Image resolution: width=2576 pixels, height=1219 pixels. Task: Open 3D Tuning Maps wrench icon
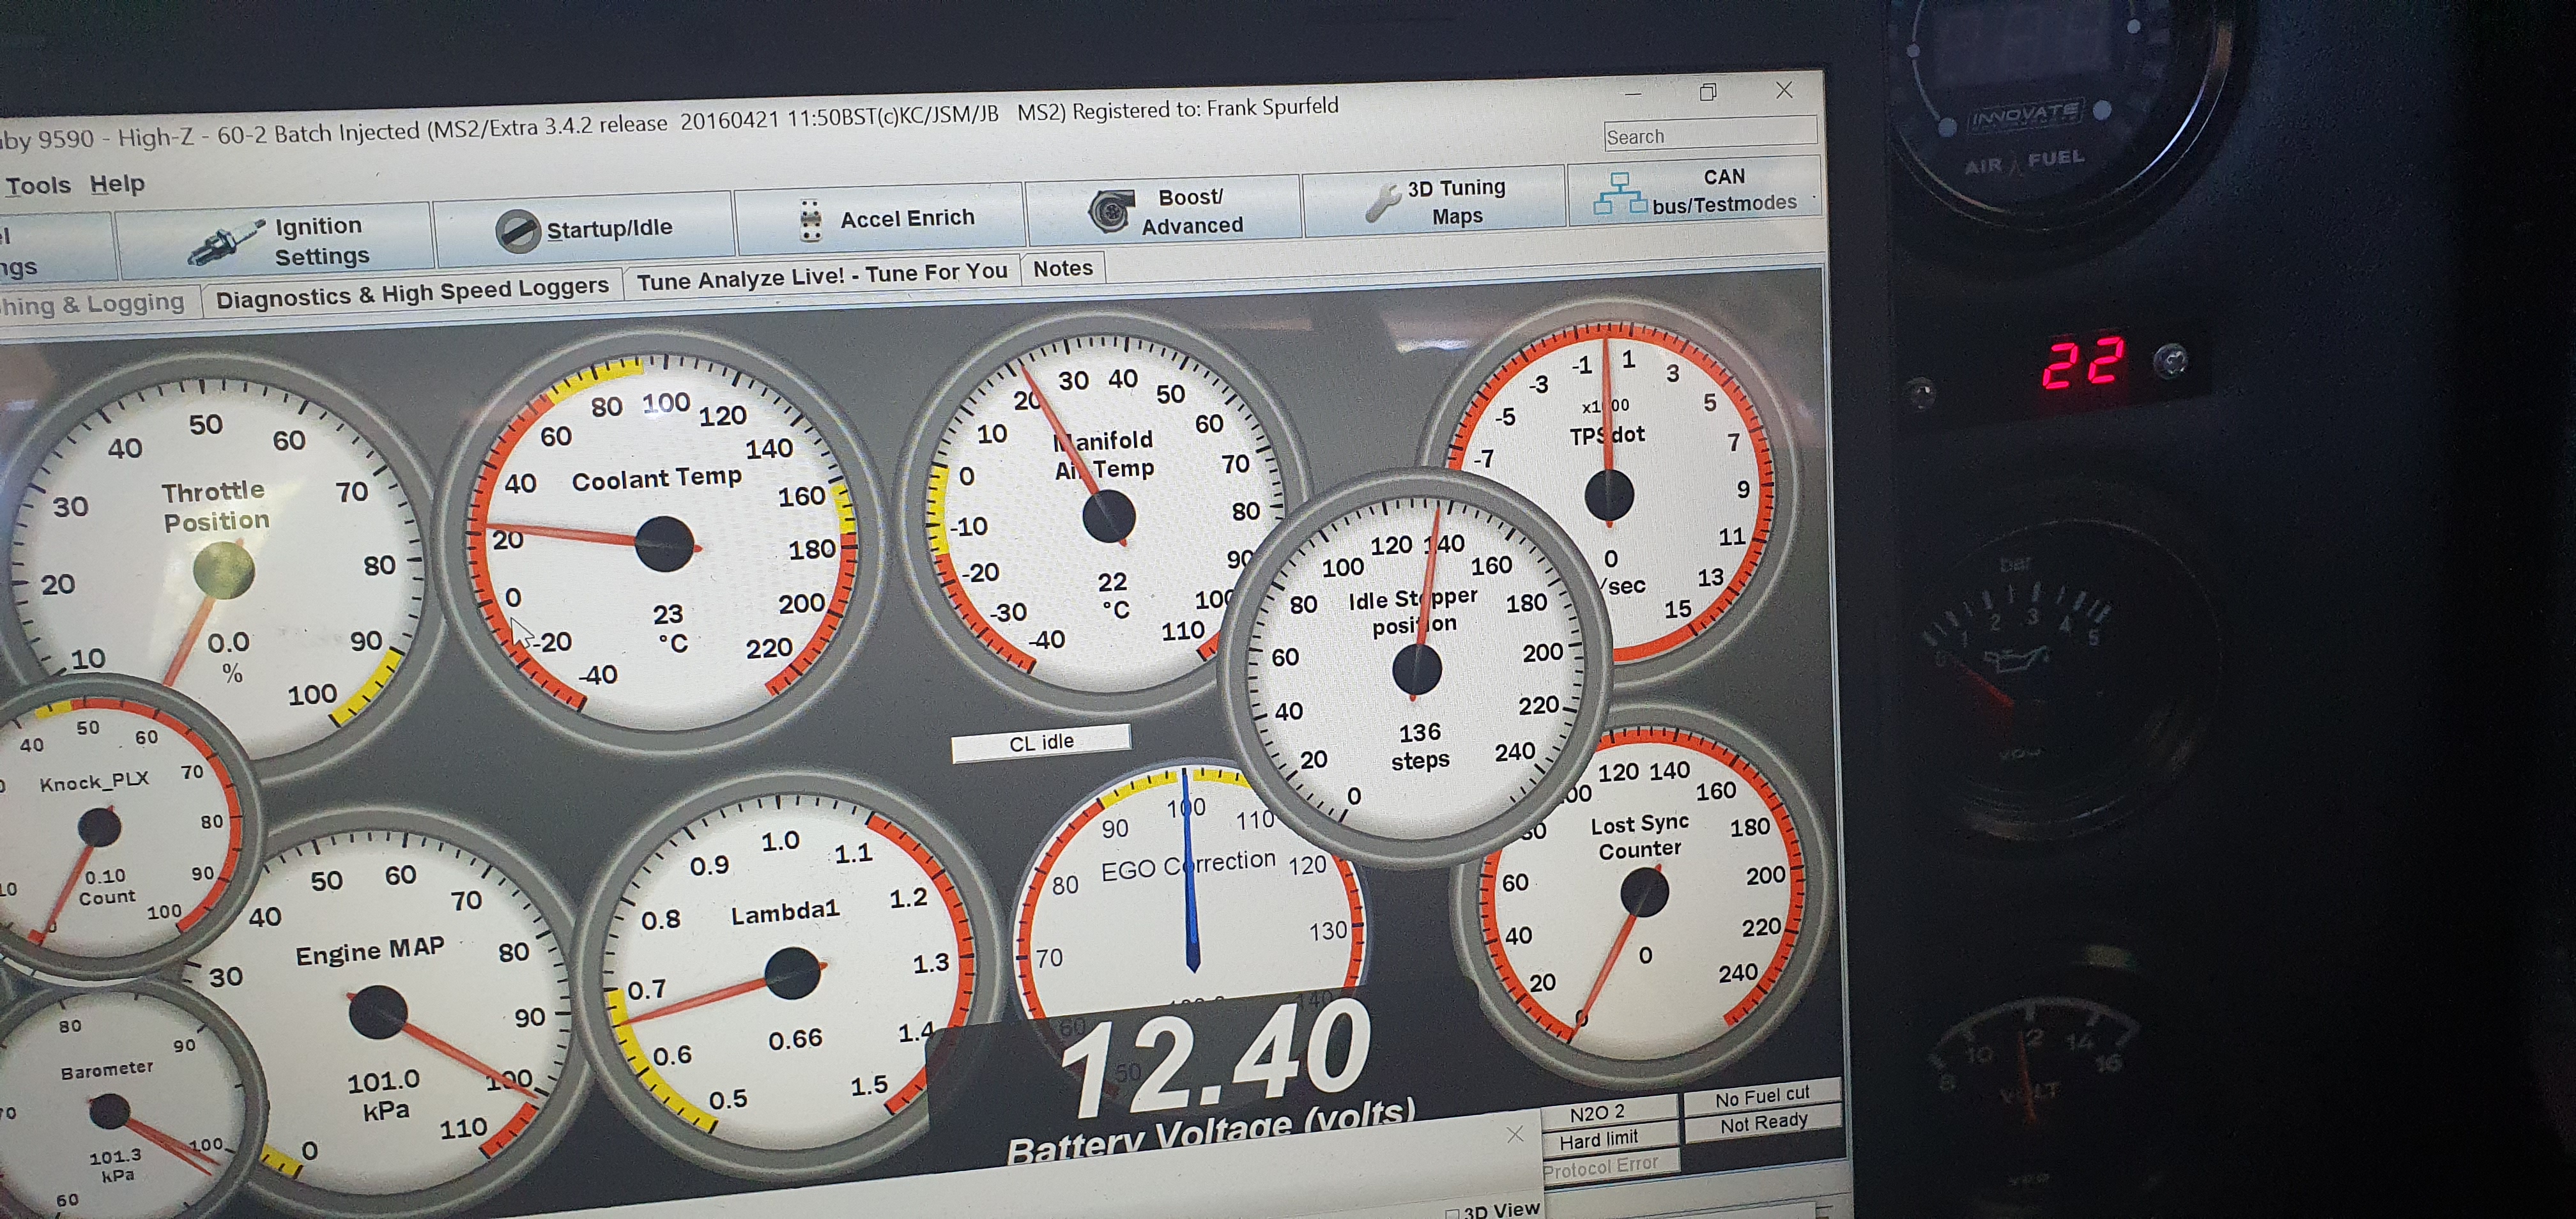pos(1382,202)
